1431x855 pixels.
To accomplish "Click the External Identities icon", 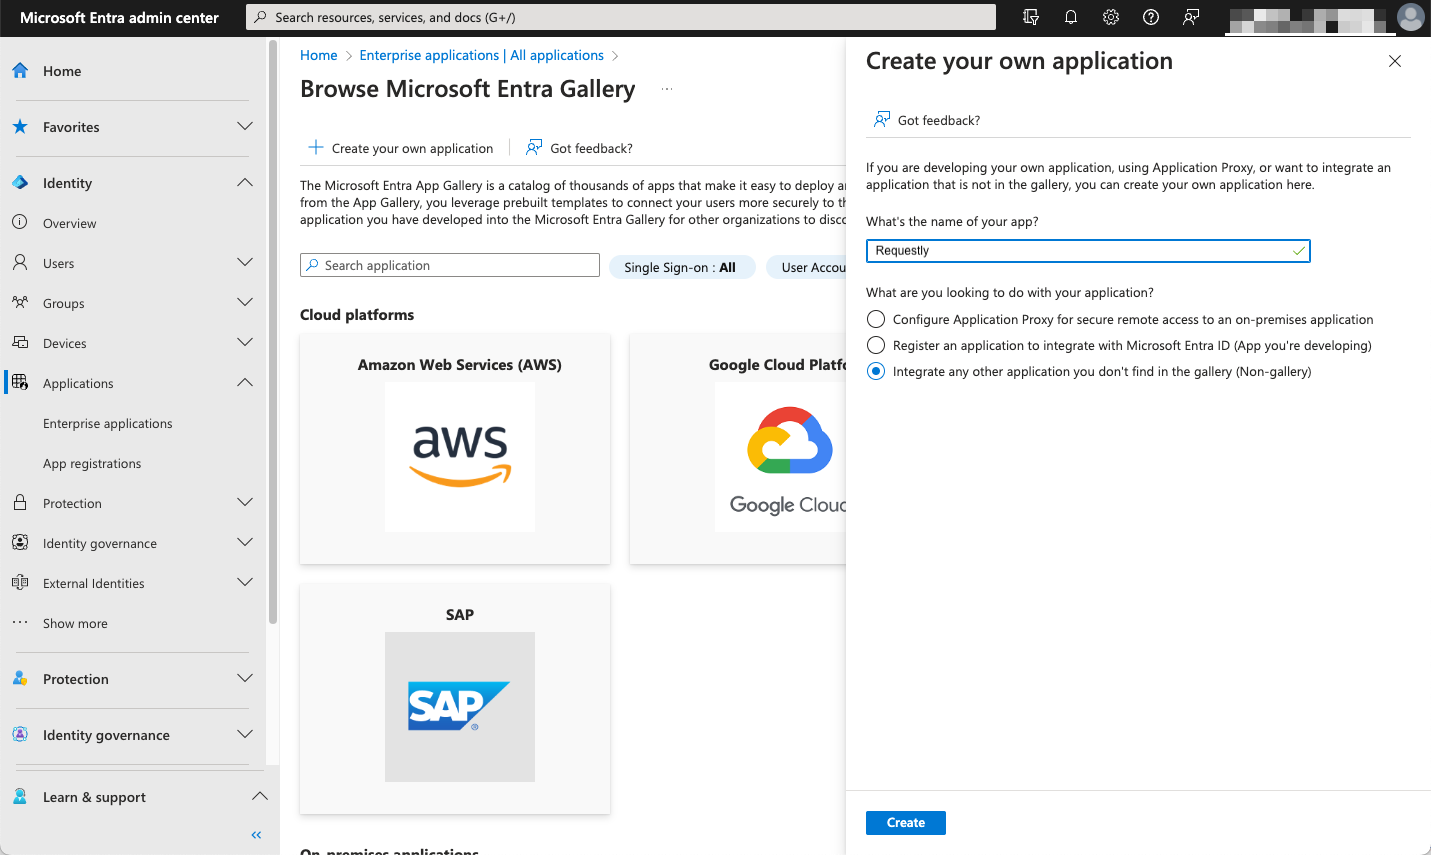I will click(x=20, y=582).
